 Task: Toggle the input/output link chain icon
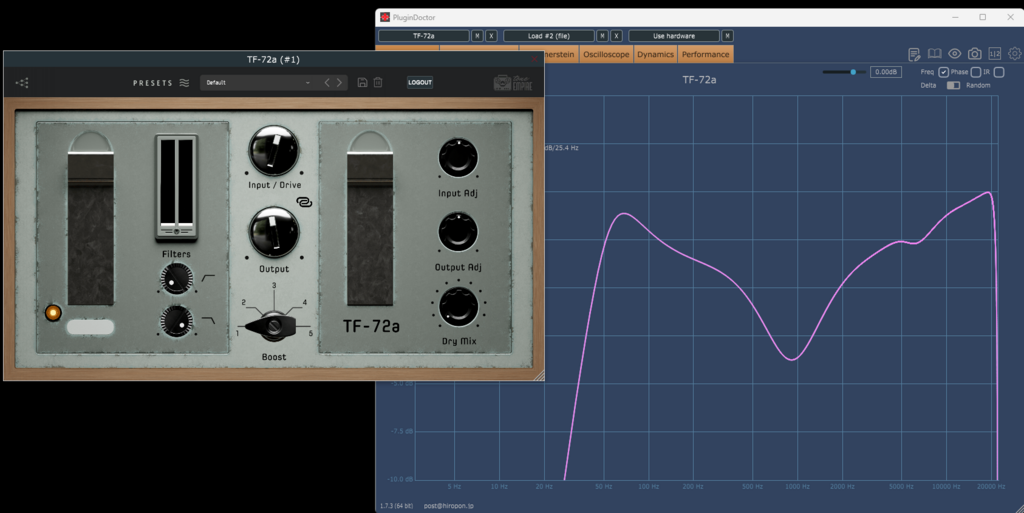click(304, 202)
